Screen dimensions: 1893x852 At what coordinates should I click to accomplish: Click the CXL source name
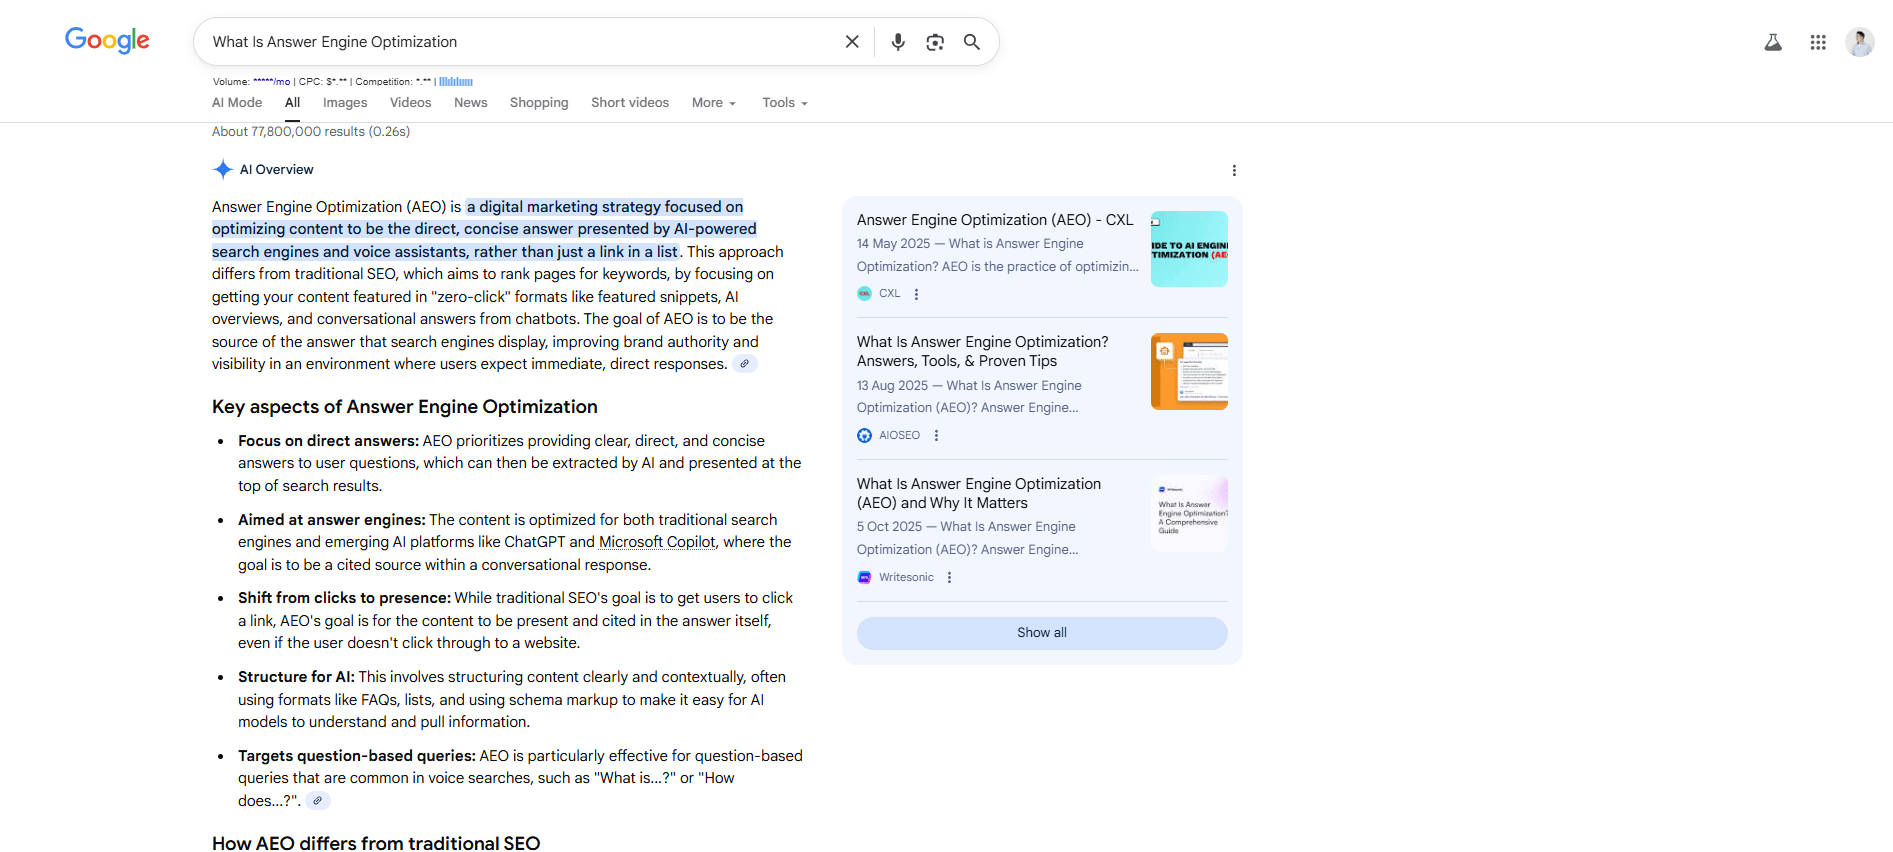[890, 294]
